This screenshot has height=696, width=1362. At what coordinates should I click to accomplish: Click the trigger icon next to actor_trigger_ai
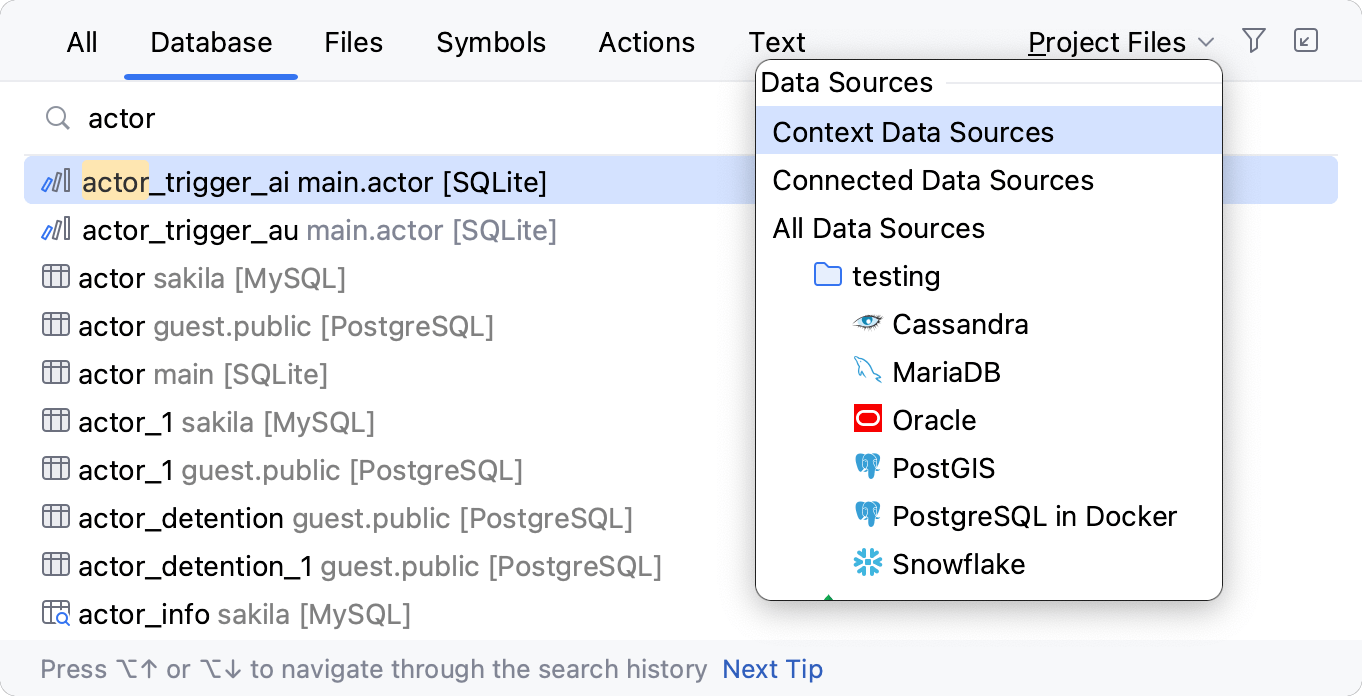coord(56,181)
